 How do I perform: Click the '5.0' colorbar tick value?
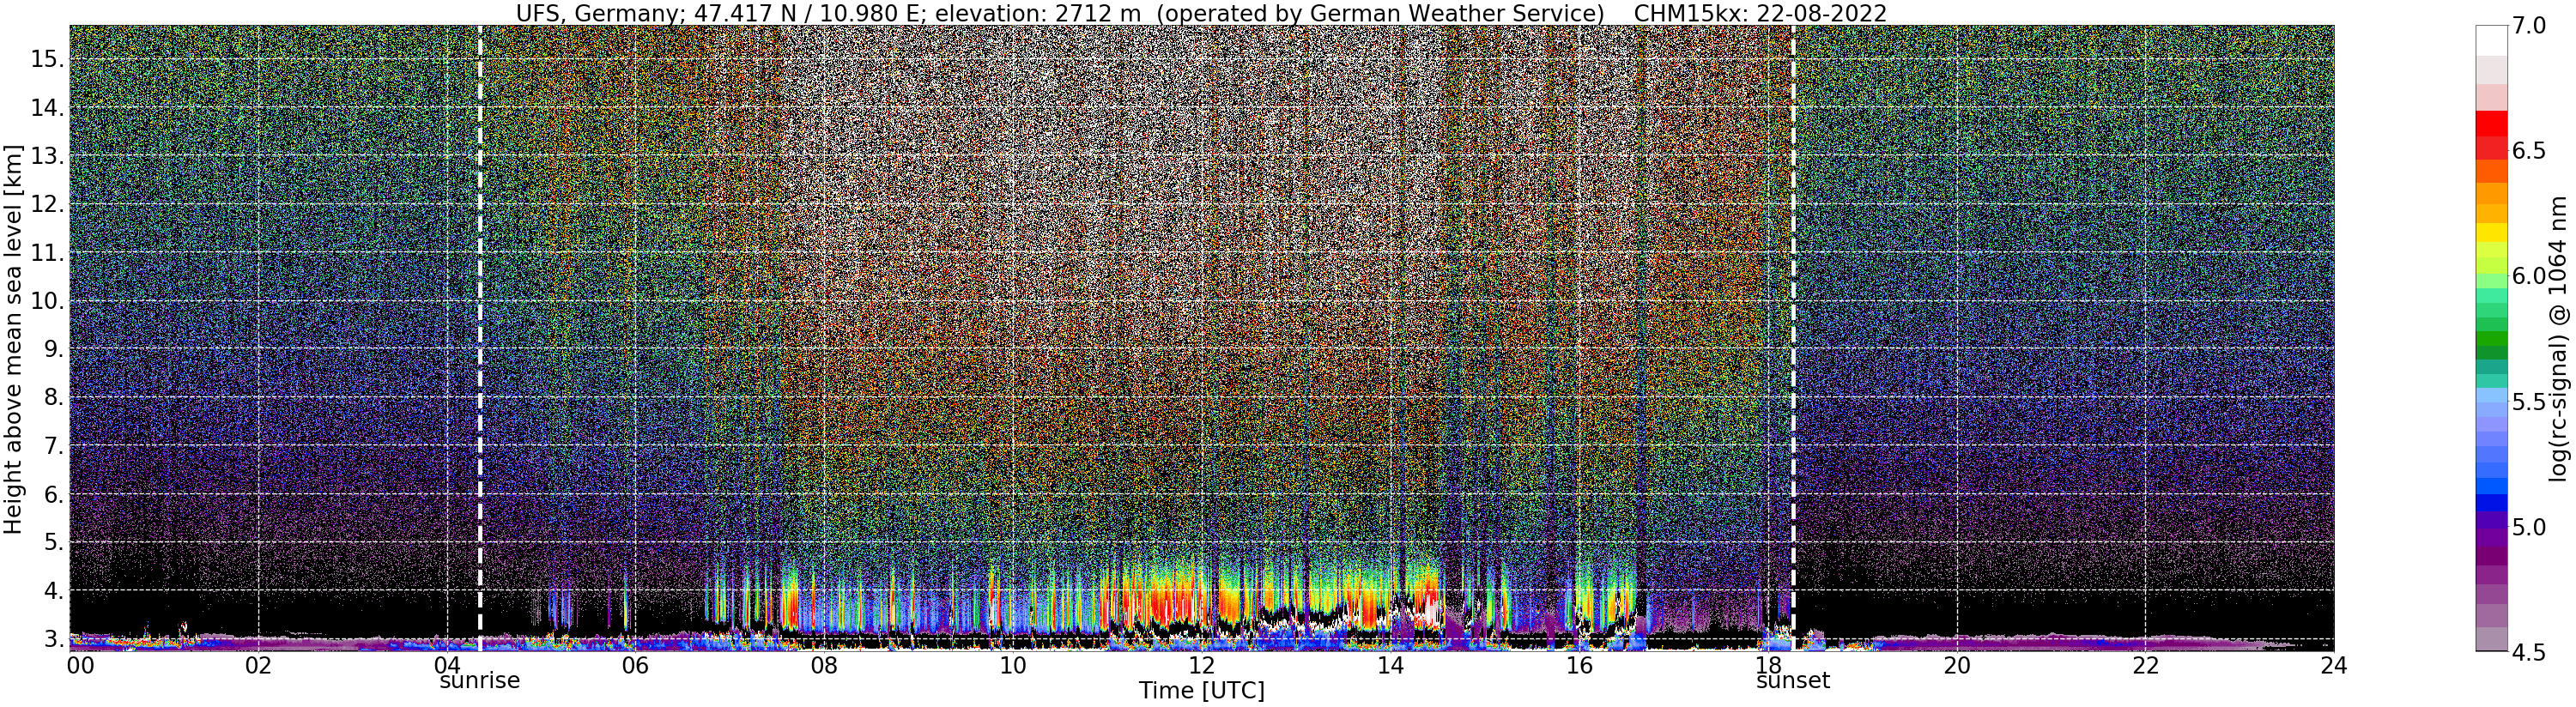point(2528,526)
